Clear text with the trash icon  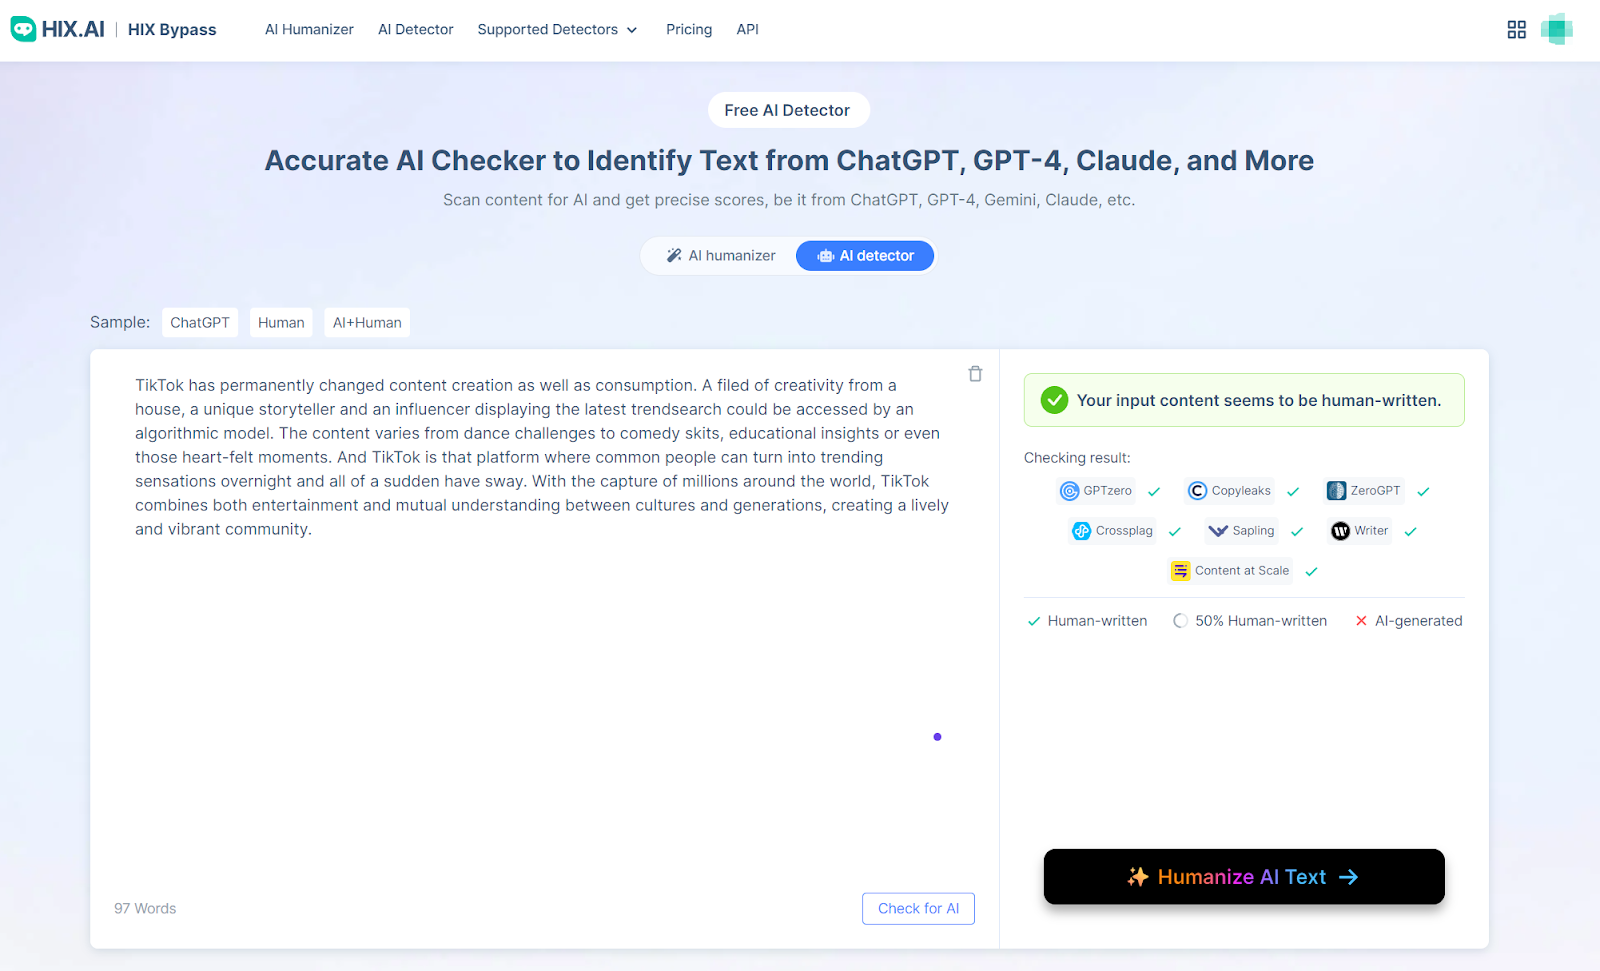(975, 374)
